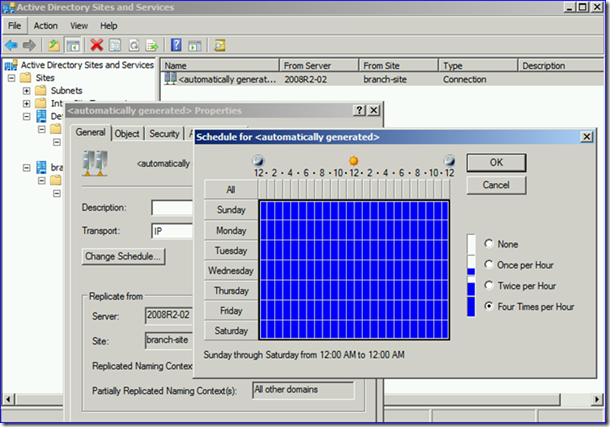Click the Sites folder icon in tree
610x427 pixels.
(x=26, y=78)
